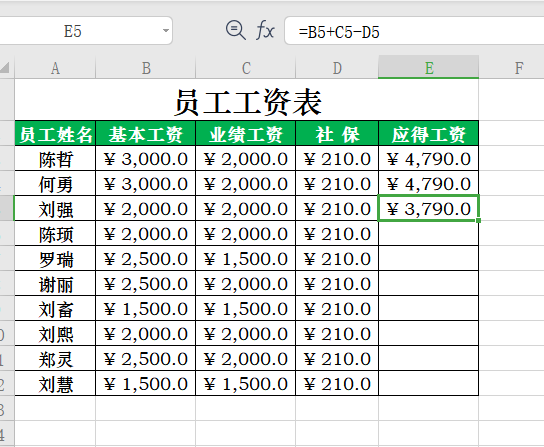Select the name cell 陈哲

[x=55, y=158]
